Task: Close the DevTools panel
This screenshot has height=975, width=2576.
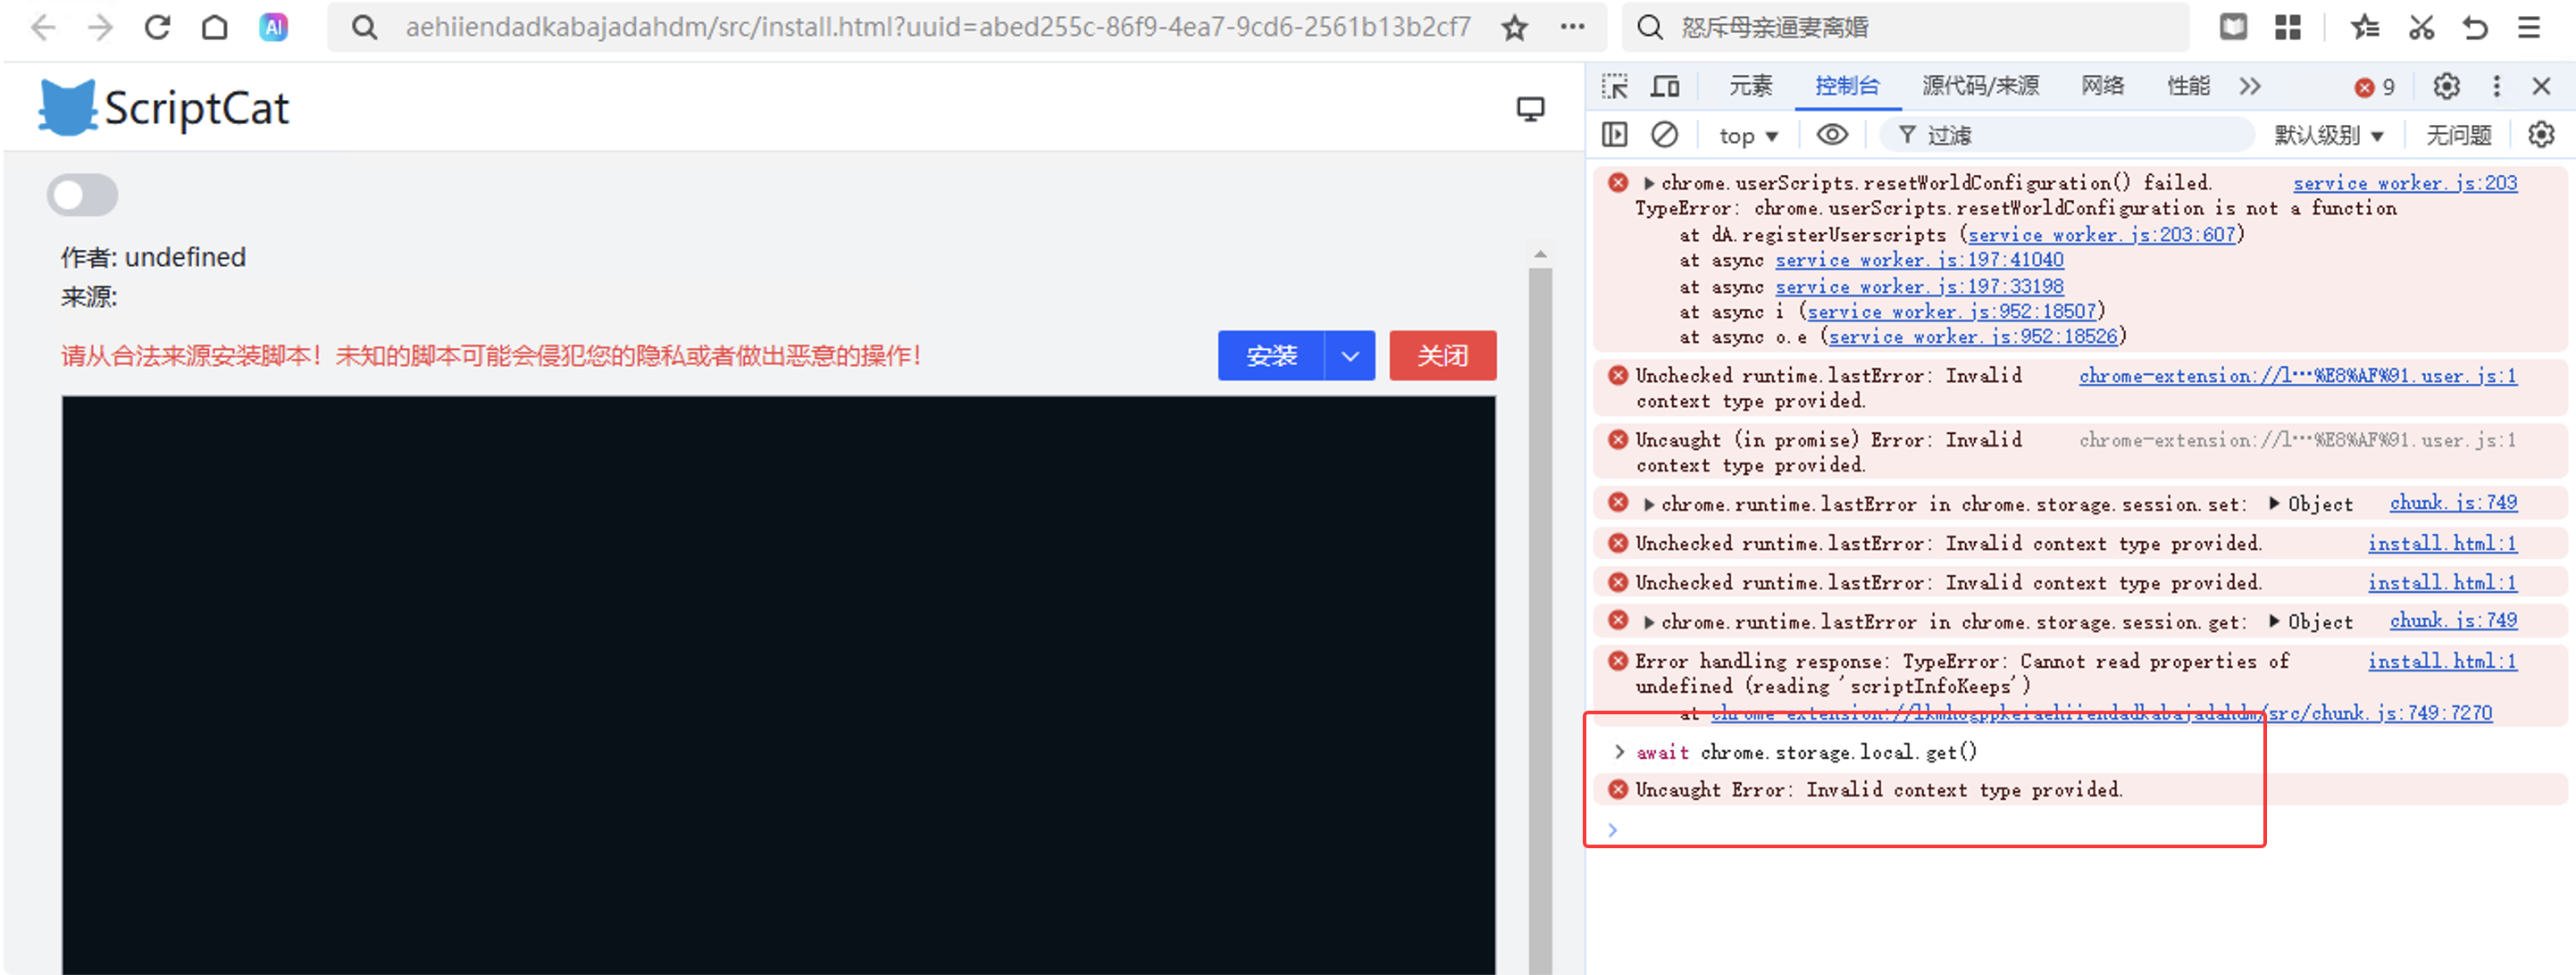Action: pos(2541,86)
